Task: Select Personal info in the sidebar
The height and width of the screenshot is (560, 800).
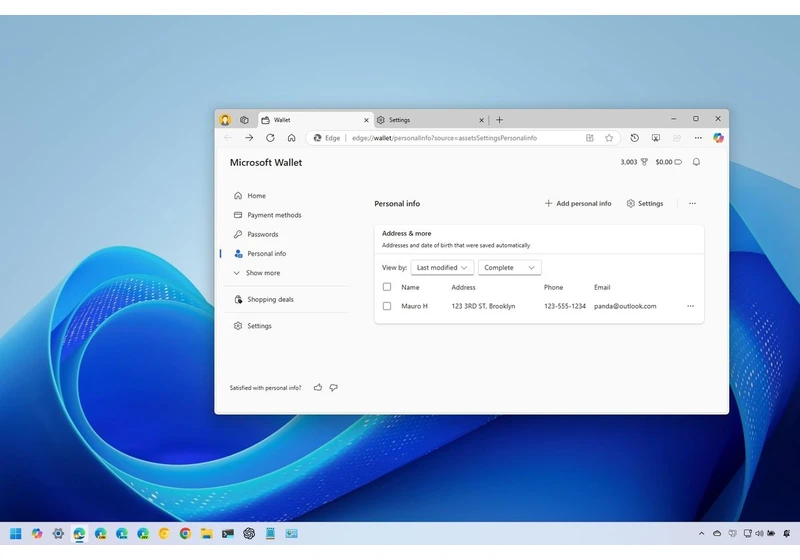Action: coord(260,253)
